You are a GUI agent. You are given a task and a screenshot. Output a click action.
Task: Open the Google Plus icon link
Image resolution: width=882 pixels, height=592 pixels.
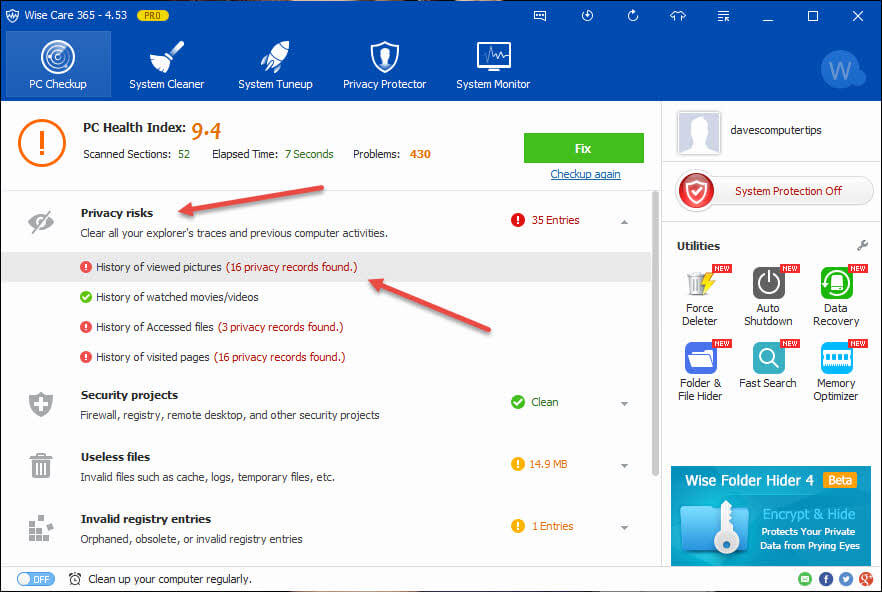866,578
